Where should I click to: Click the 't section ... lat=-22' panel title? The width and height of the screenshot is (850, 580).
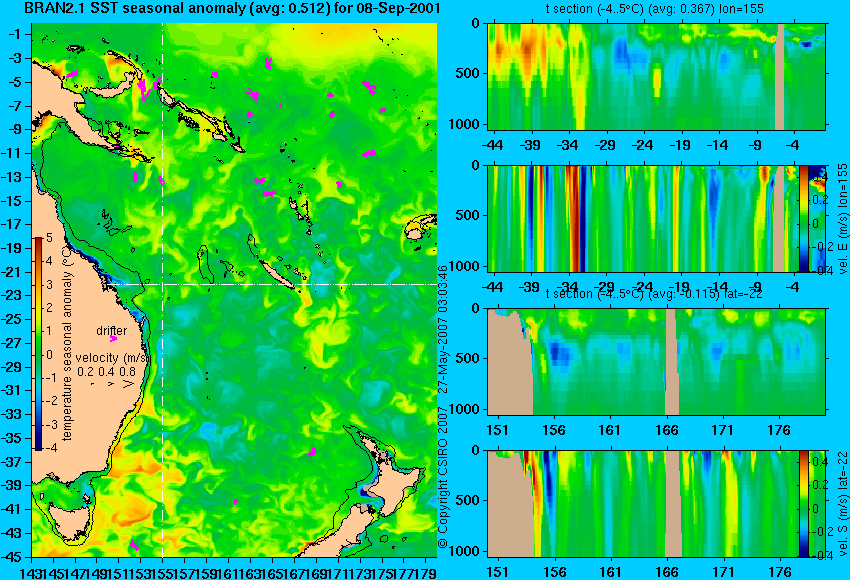coord(654,294)
